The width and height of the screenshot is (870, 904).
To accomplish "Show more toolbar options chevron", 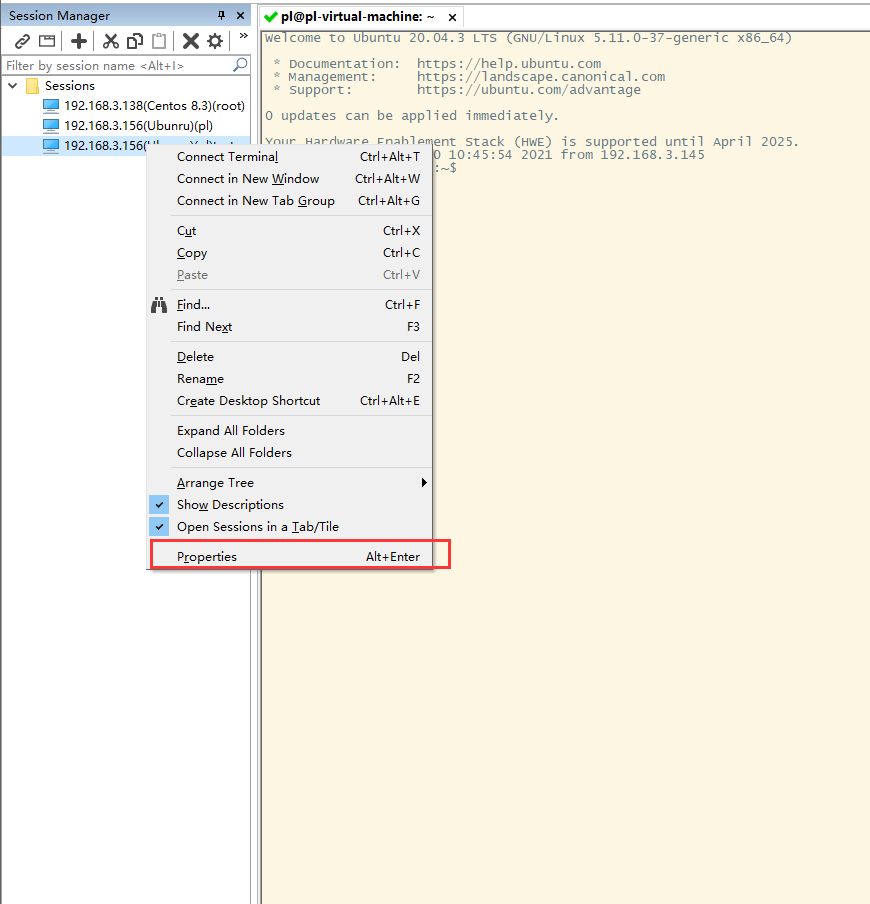I will point(243,36).
